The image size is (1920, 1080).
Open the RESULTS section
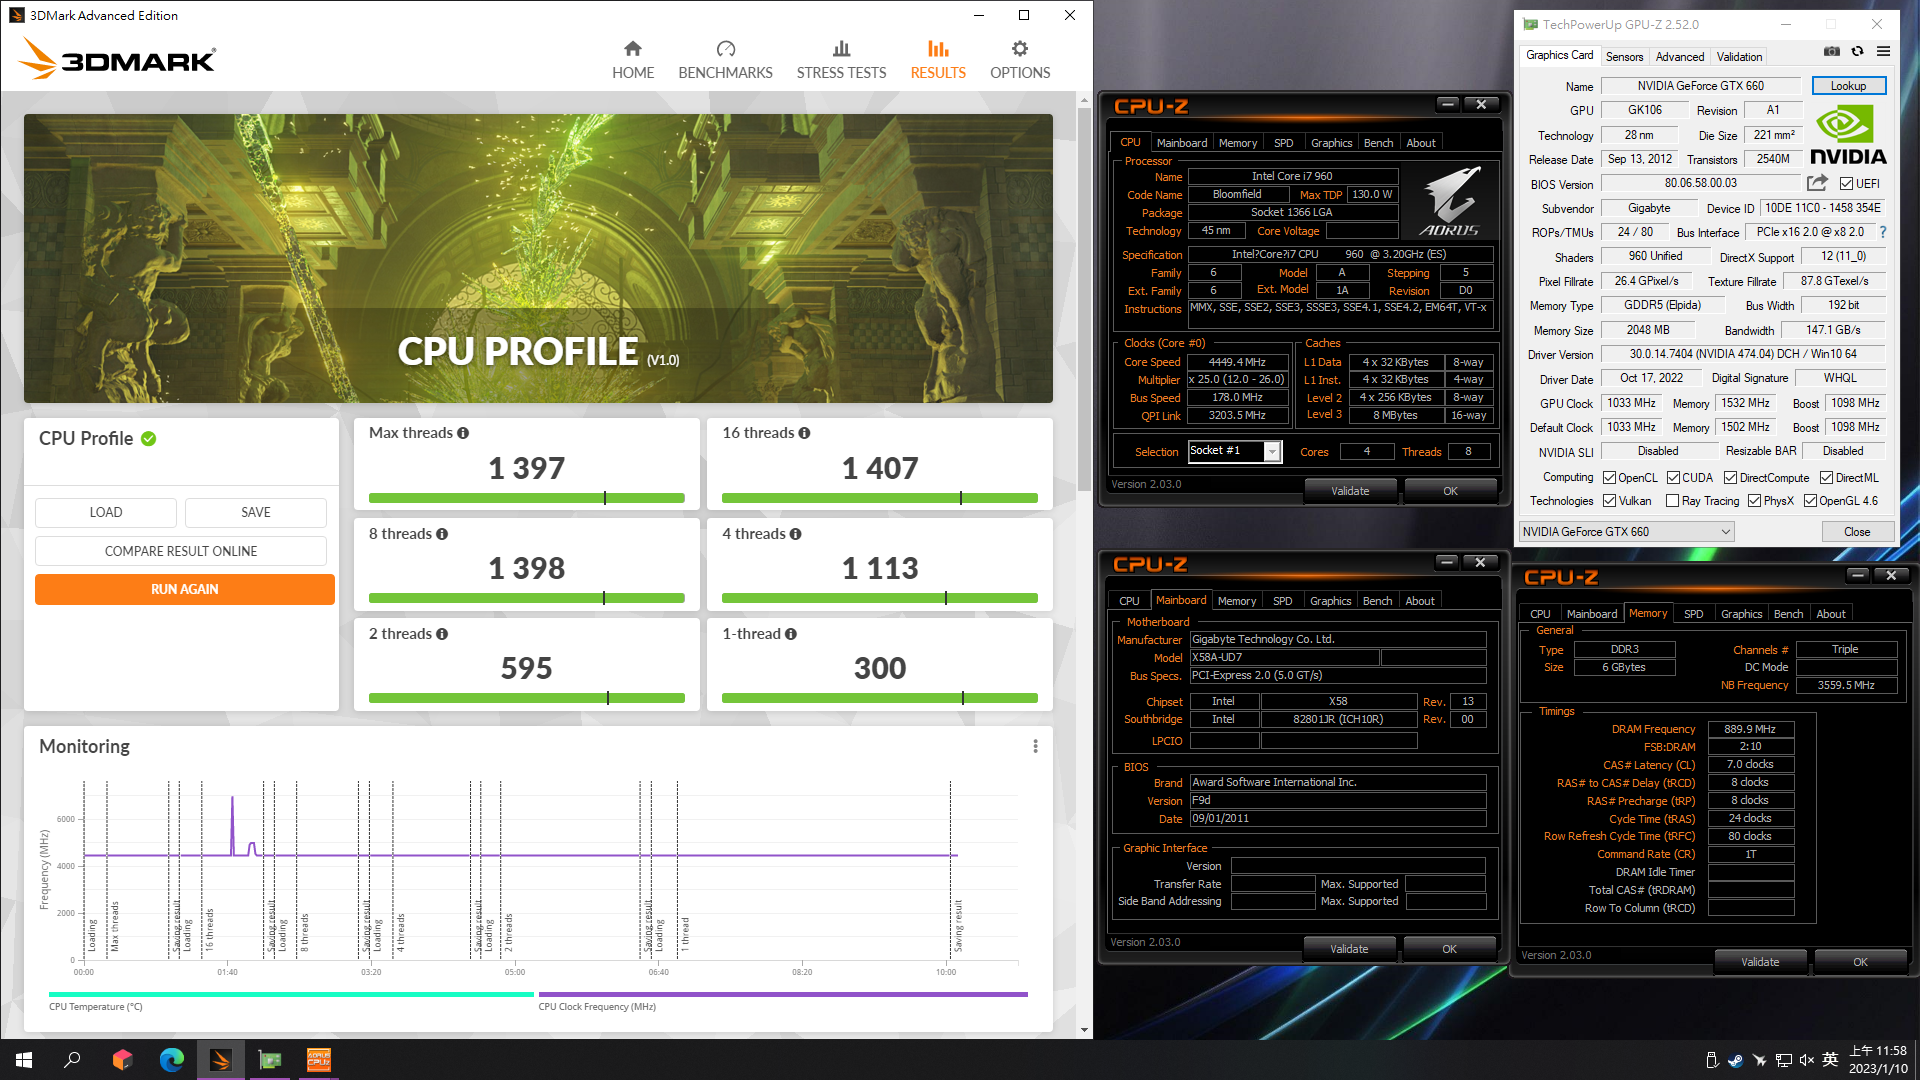tap(938, 60)
